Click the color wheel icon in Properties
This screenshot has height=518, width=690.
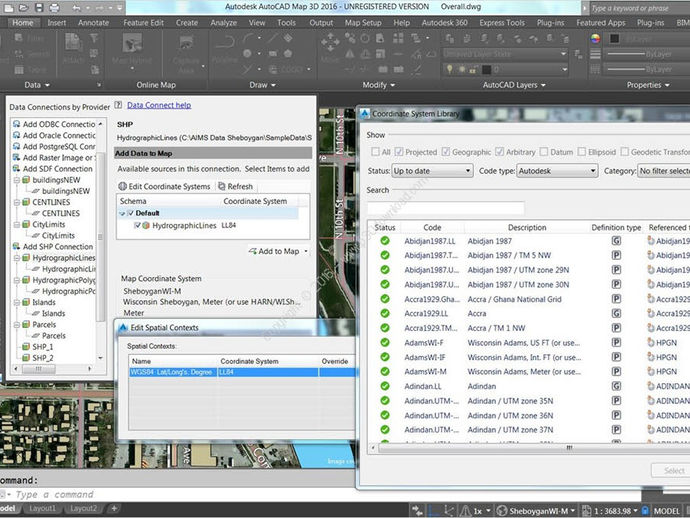coord(595,39)
